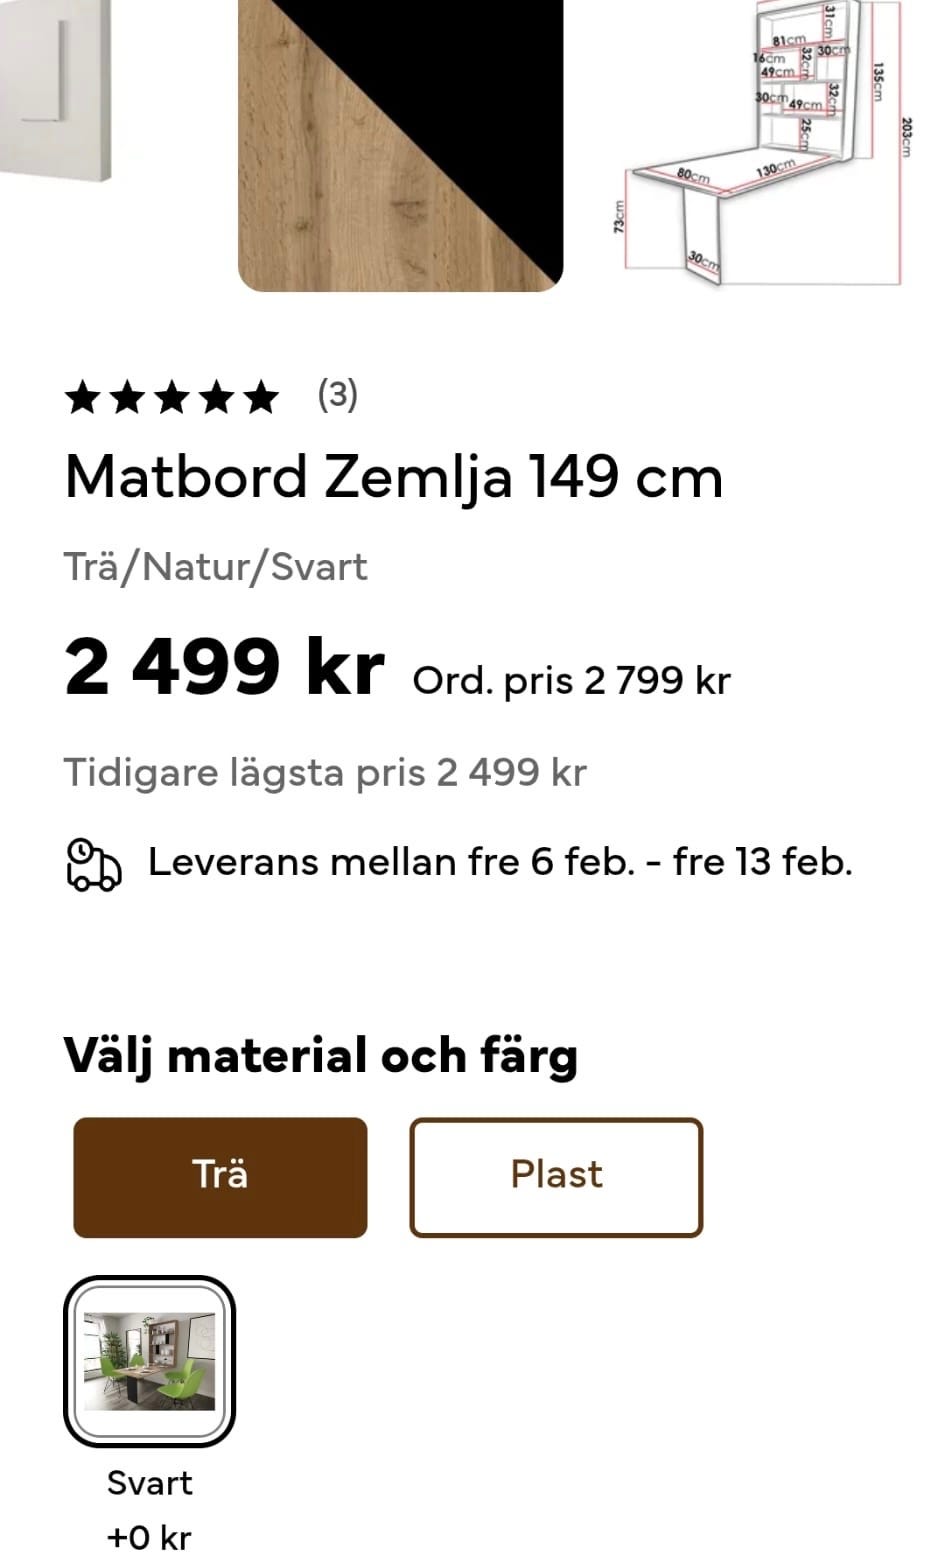Screen dimensions: 944x1556
Task: Click Tidigare lägsta pris 2 499 kr text
Action: click(325, 773)
